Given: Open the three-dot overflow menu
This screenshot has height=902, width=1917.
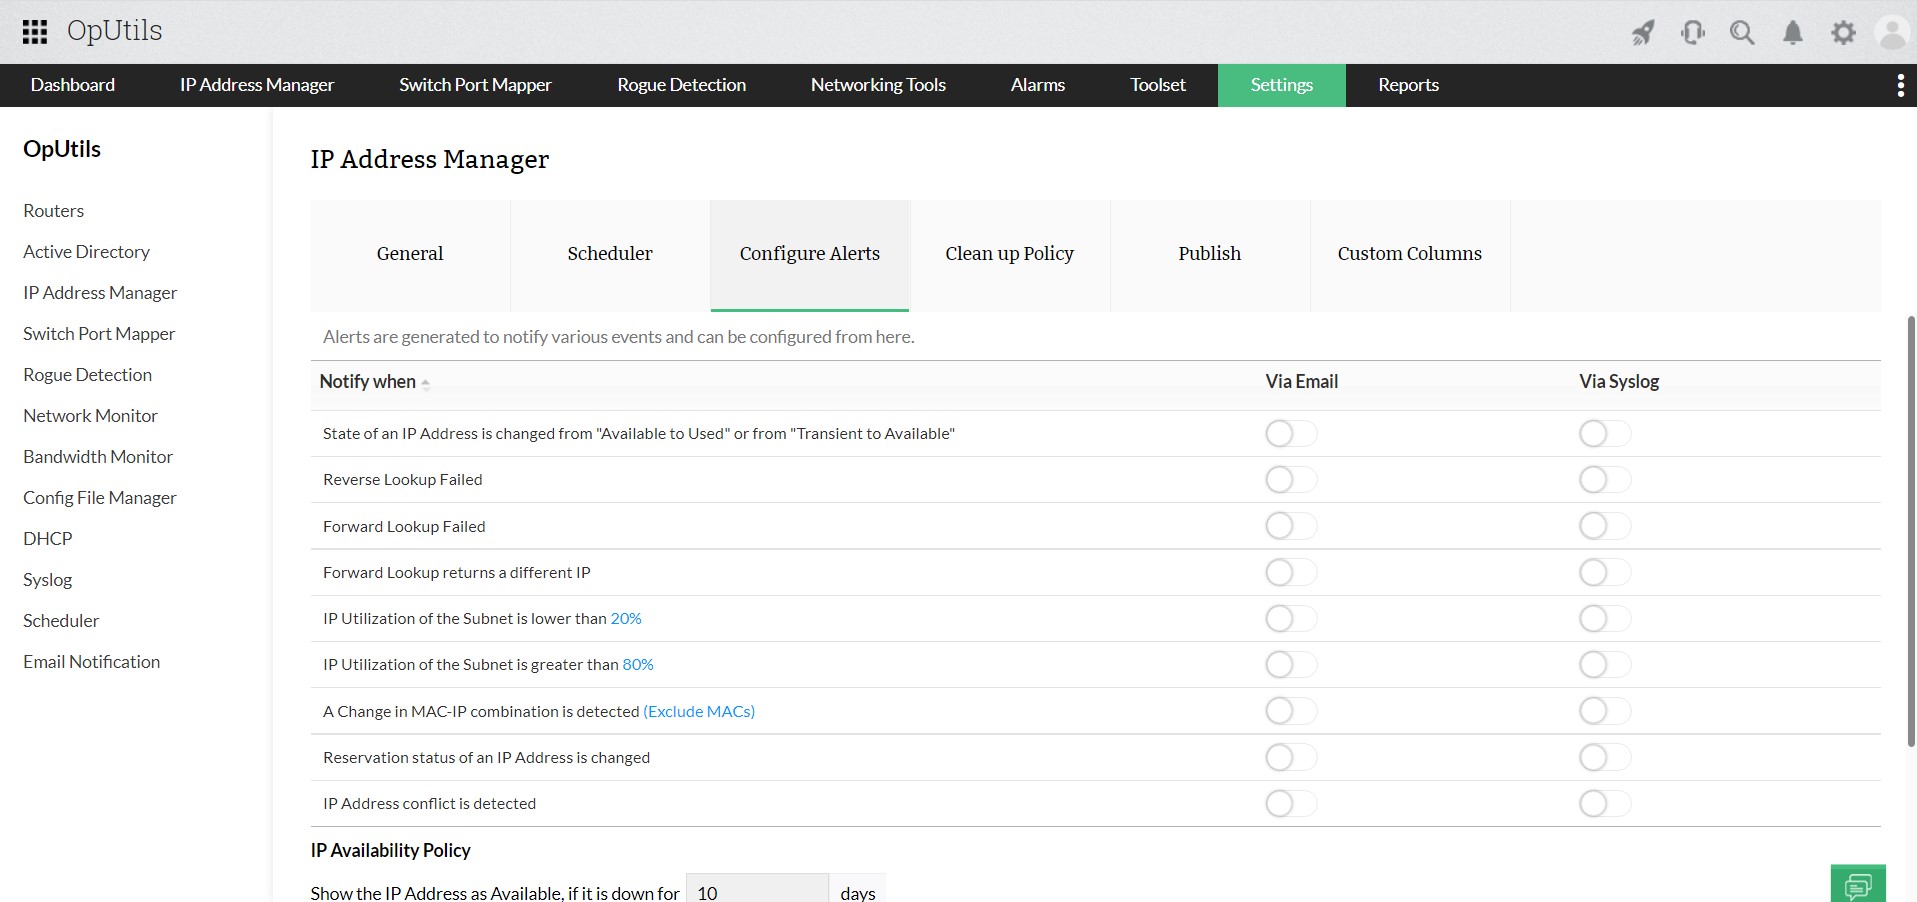Looking at the screenshot, I should point(1901,85).
